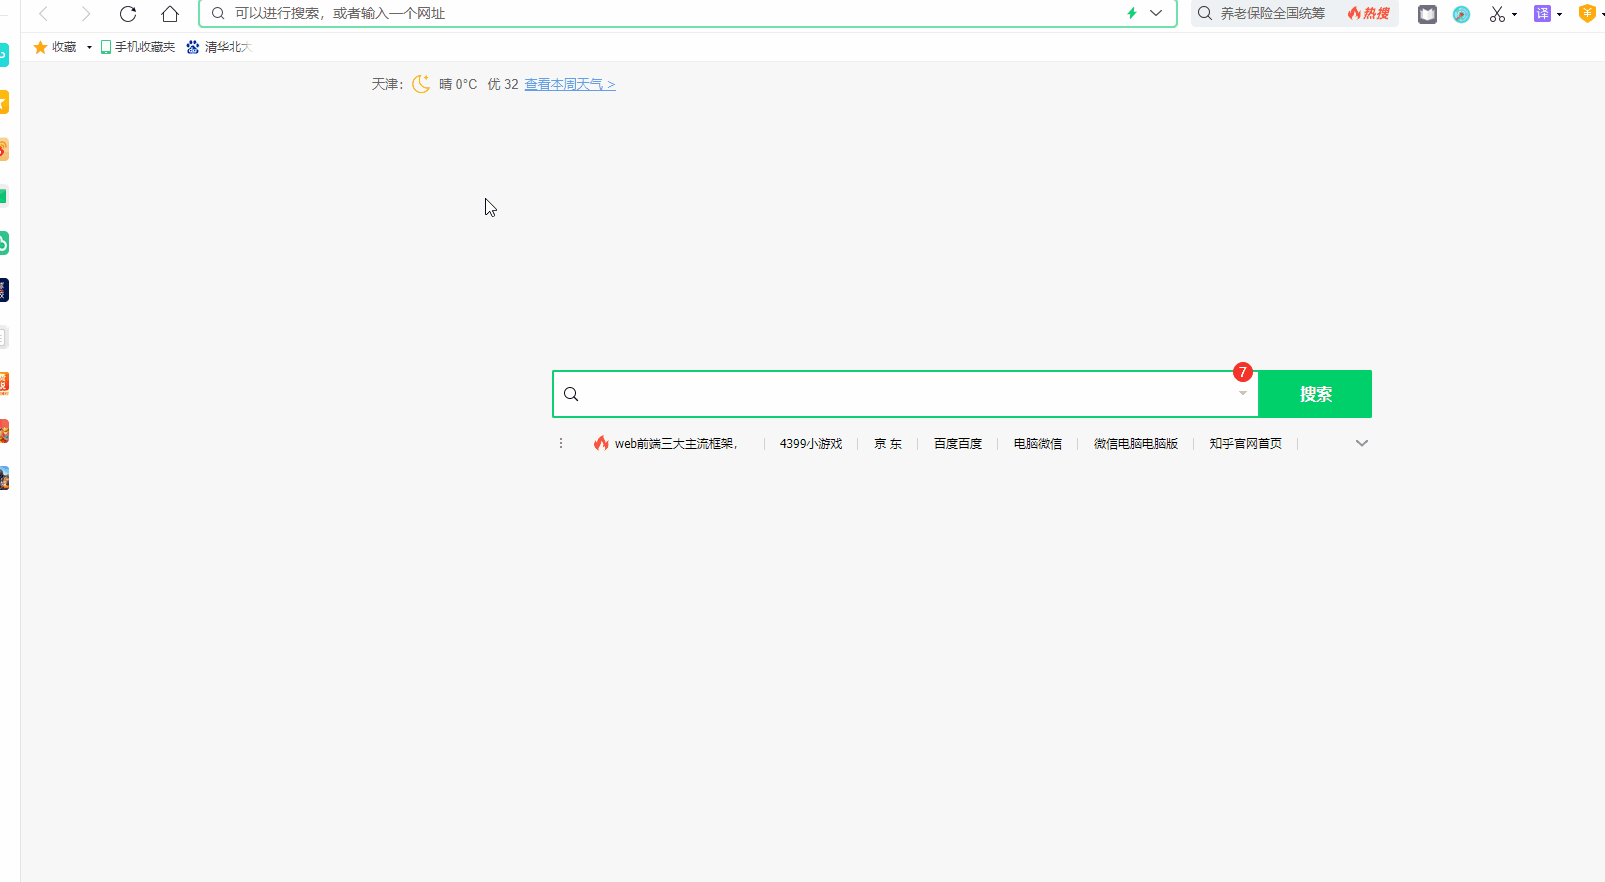Screen dimensions: 1605x882
Task: Open the 4399小游戏 link
Action: point(811,444)
